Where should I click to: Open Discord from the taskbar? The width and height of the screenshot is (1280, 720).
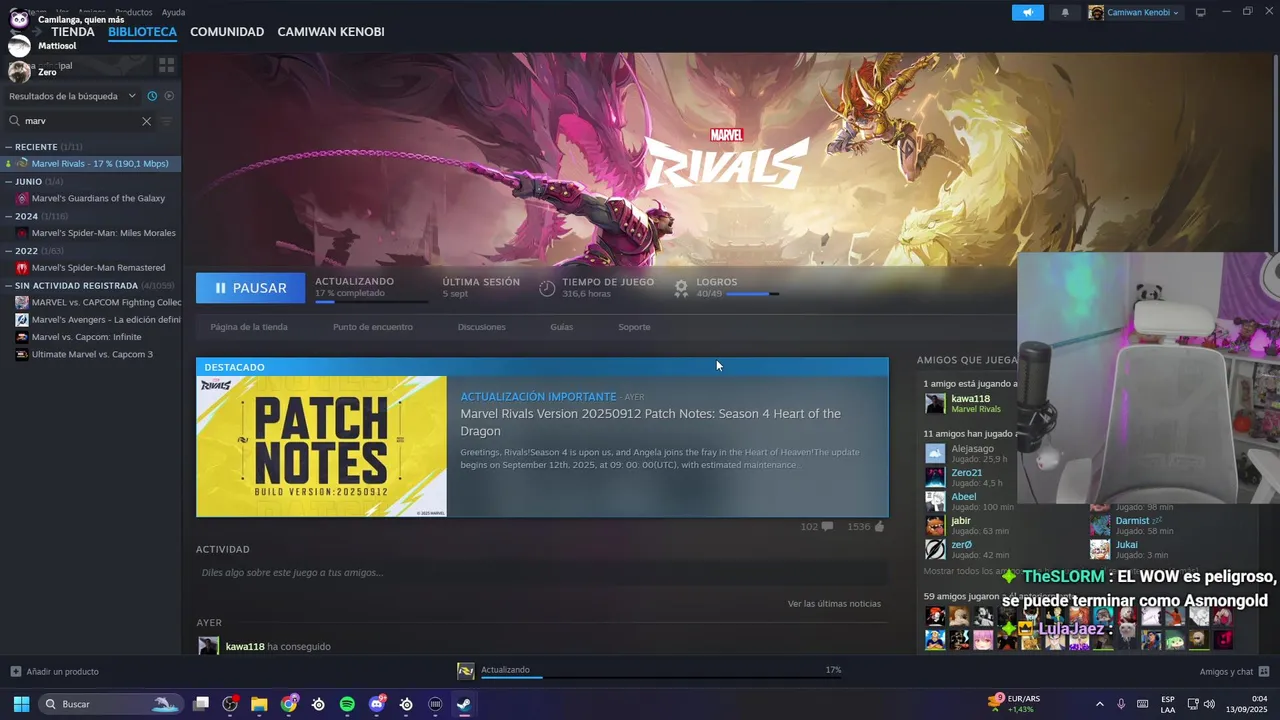pos(377,704)
